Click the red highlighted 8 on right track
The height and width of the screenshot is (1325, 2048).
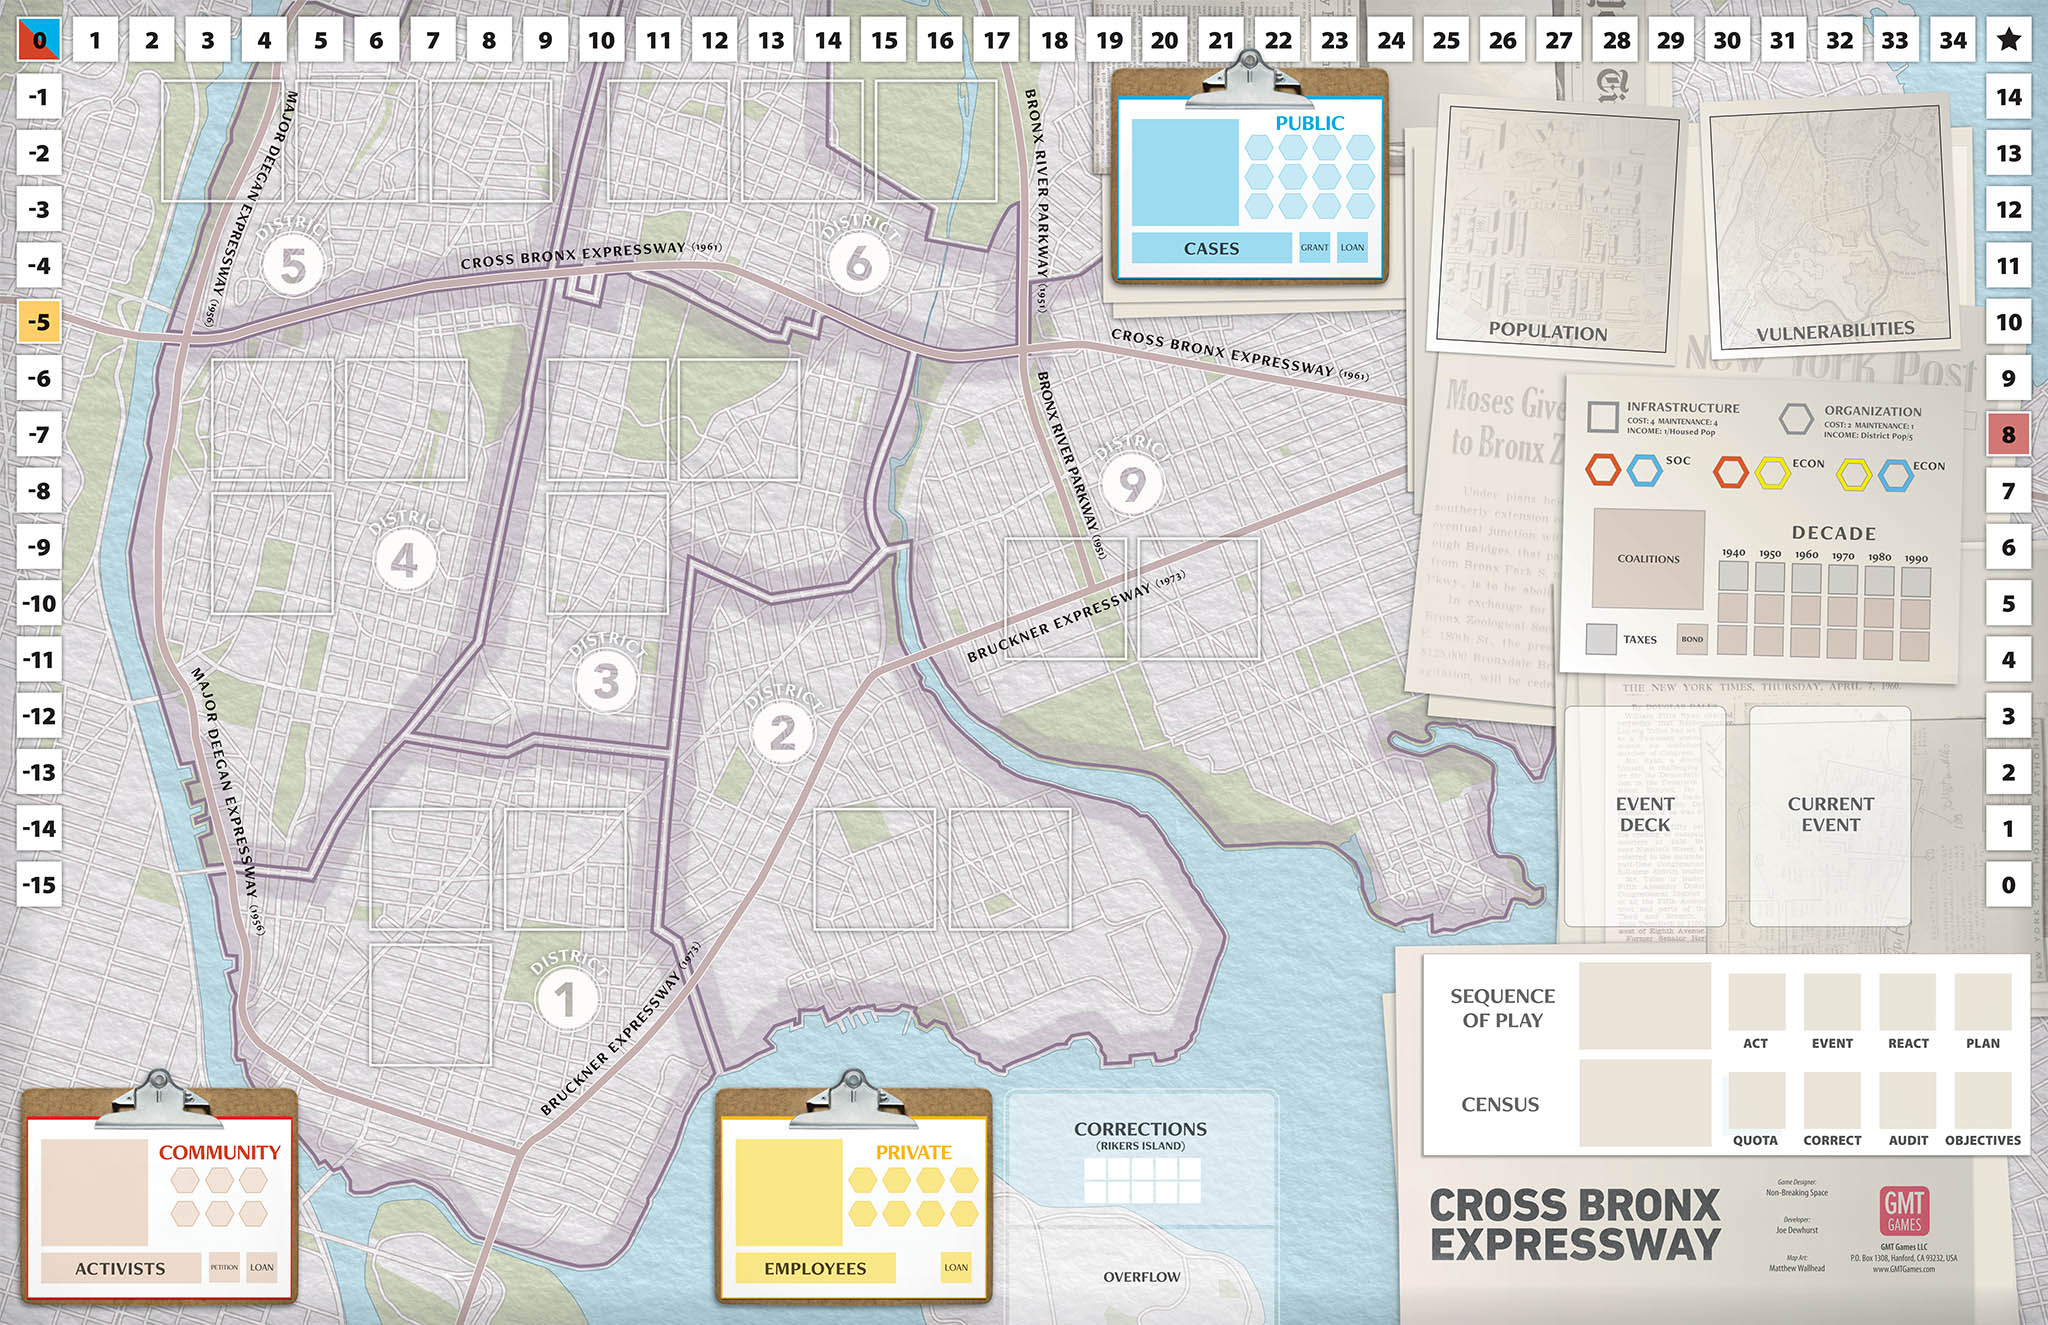(2008, 435)
